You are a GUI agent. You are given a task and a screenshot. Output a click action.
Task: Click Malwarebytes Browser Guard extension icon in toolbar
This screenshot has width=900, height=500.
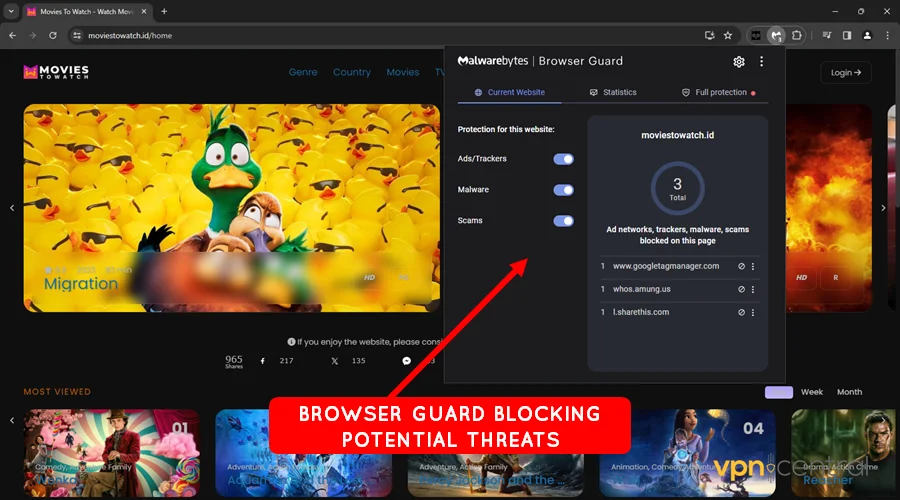tap(776, 36)
